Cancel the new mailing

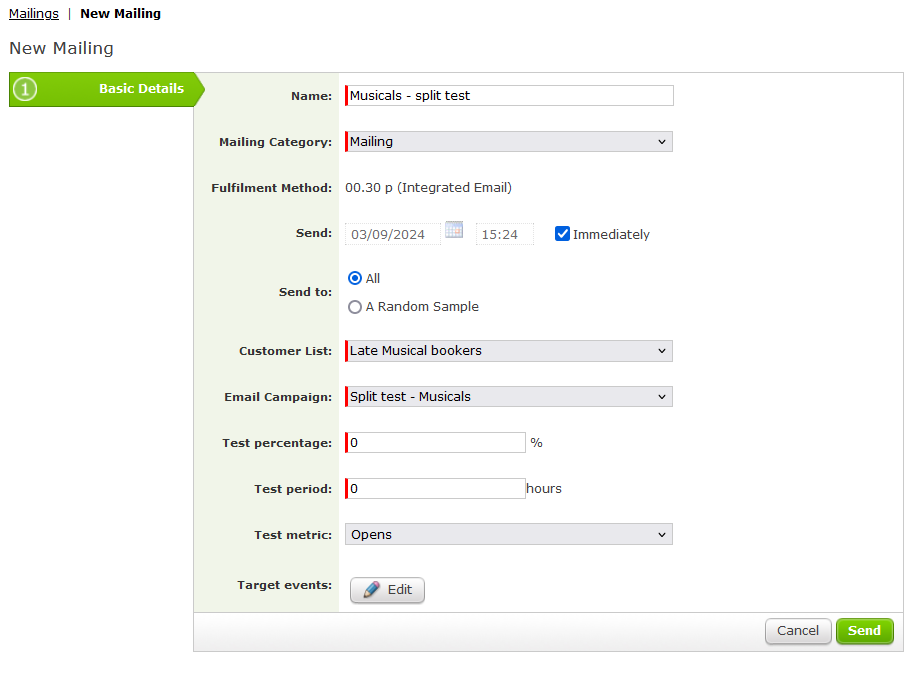798,631
